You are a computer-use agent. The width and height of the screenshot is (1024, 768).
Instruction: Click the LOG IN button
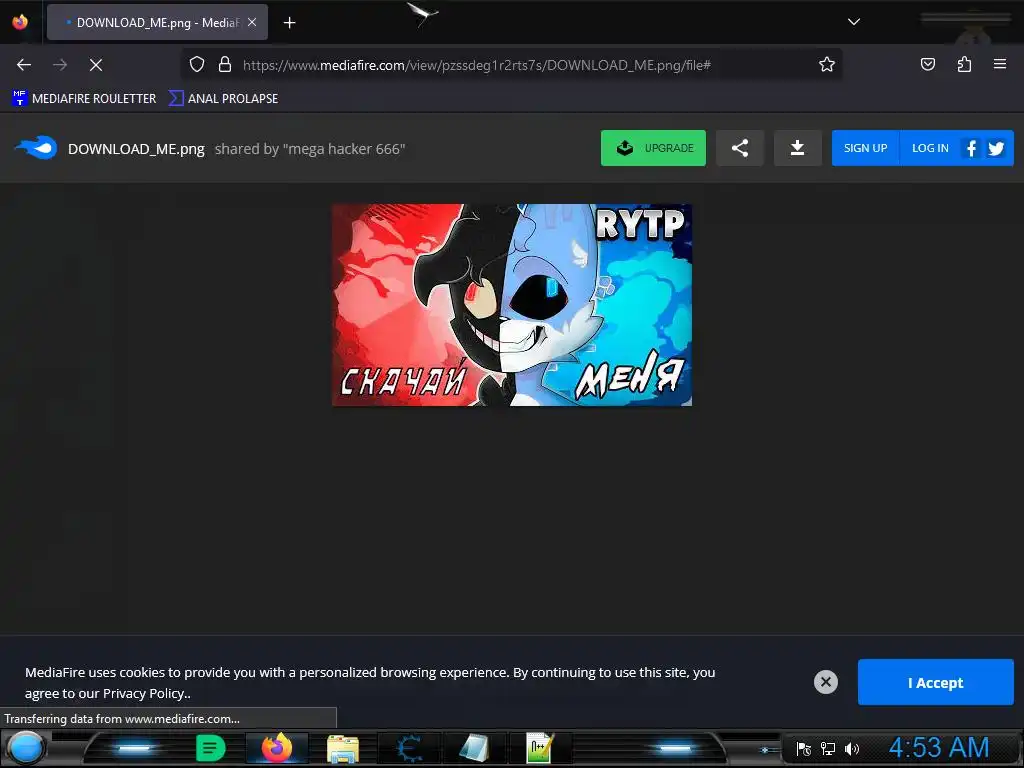tap(930, 148)
